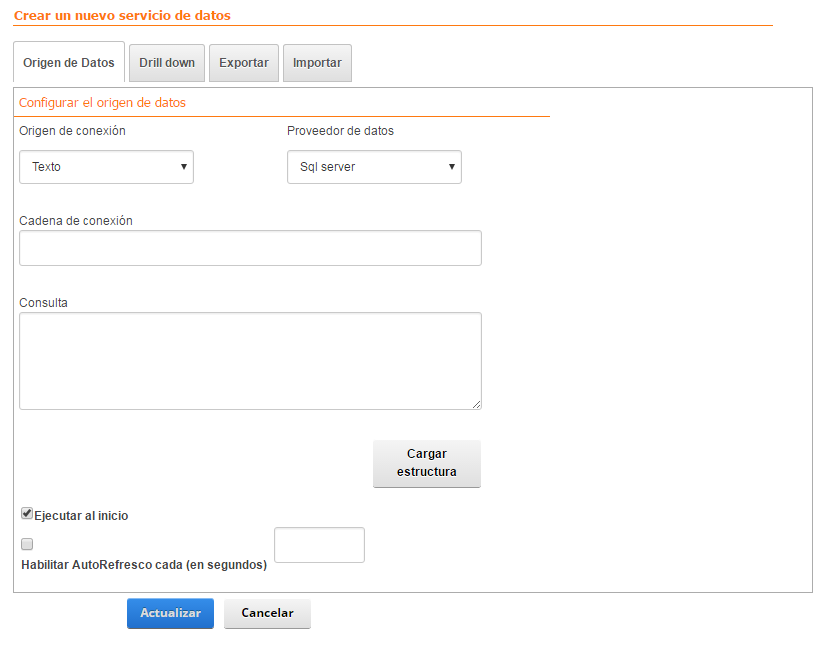Image resolution: width=830 pixels, height=655 pixels.
Task: Select the Exportar tab
Action: click(244, 63)
